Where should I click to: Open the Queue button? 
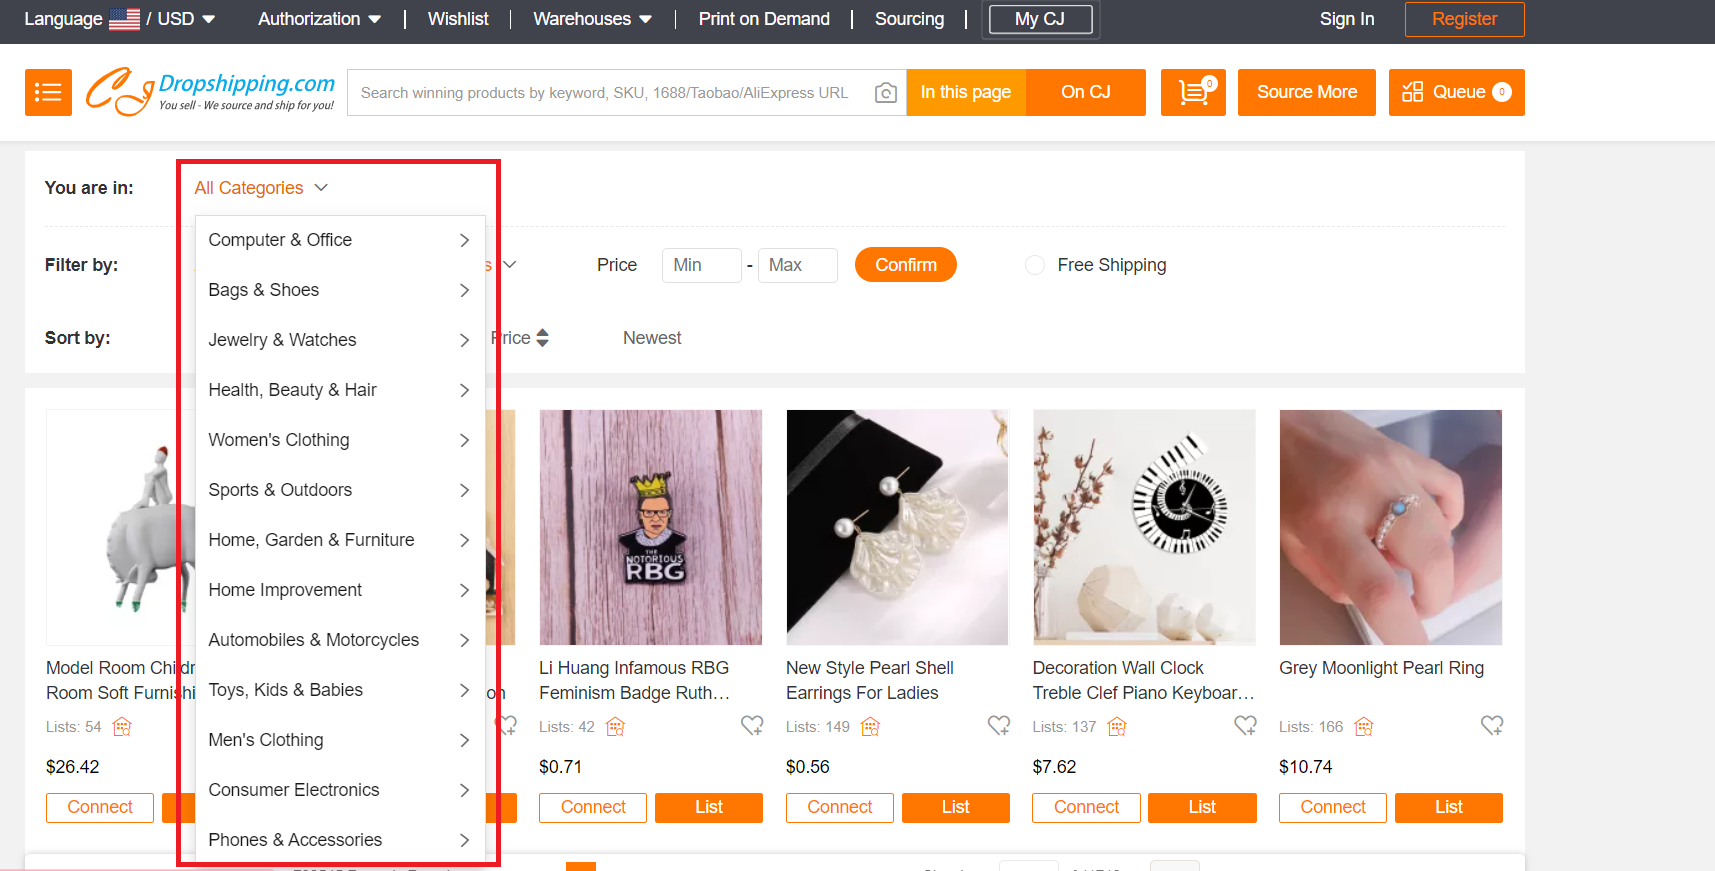(x=1456, y=92)
